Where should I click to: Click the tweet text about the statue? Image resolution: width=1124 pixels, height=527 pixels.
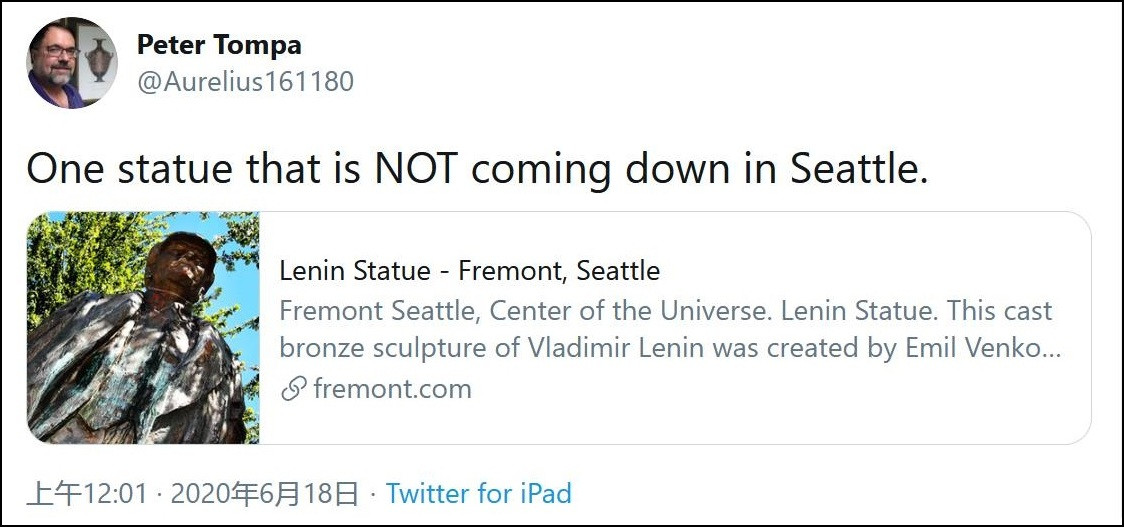click(x=477, y=169)
